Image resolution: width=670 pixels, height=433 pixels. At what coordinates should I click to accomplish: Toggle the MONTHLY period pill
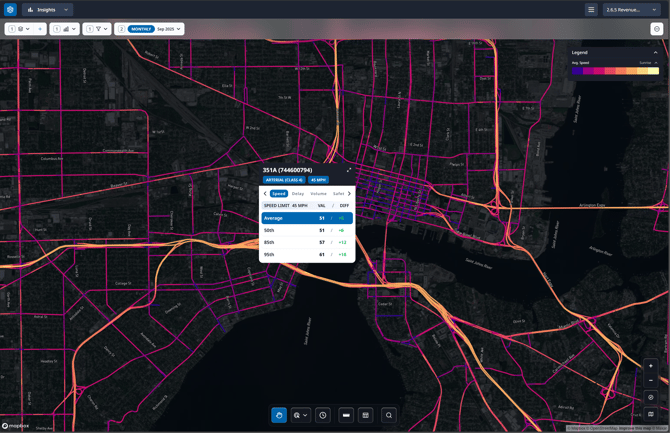[x=141, y=29]
